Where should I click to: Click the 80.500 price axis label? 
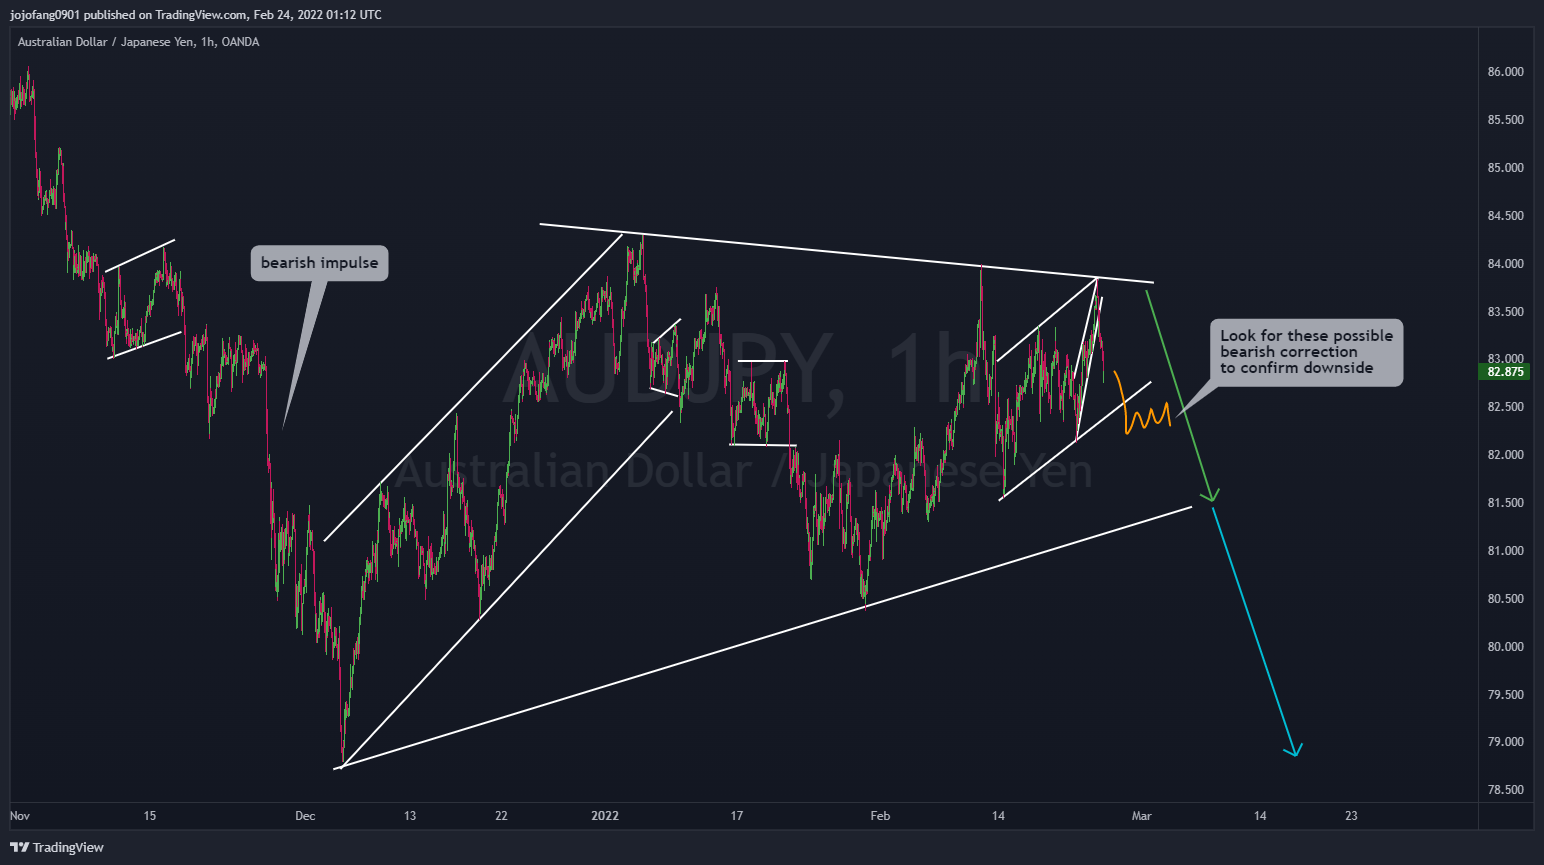(x=1505, y=599)
